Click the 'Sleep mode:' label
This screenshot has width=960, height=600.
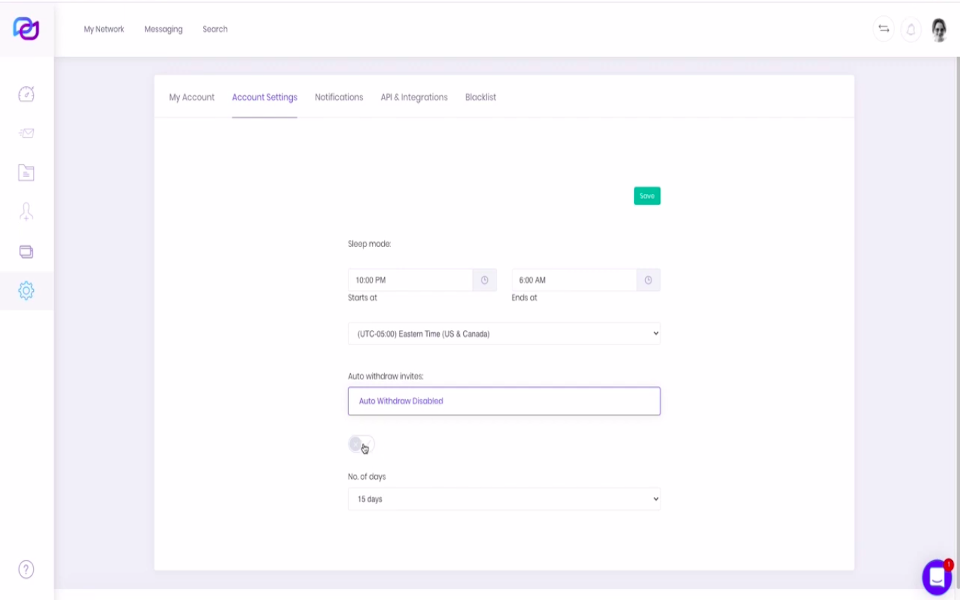coord(369,244)
